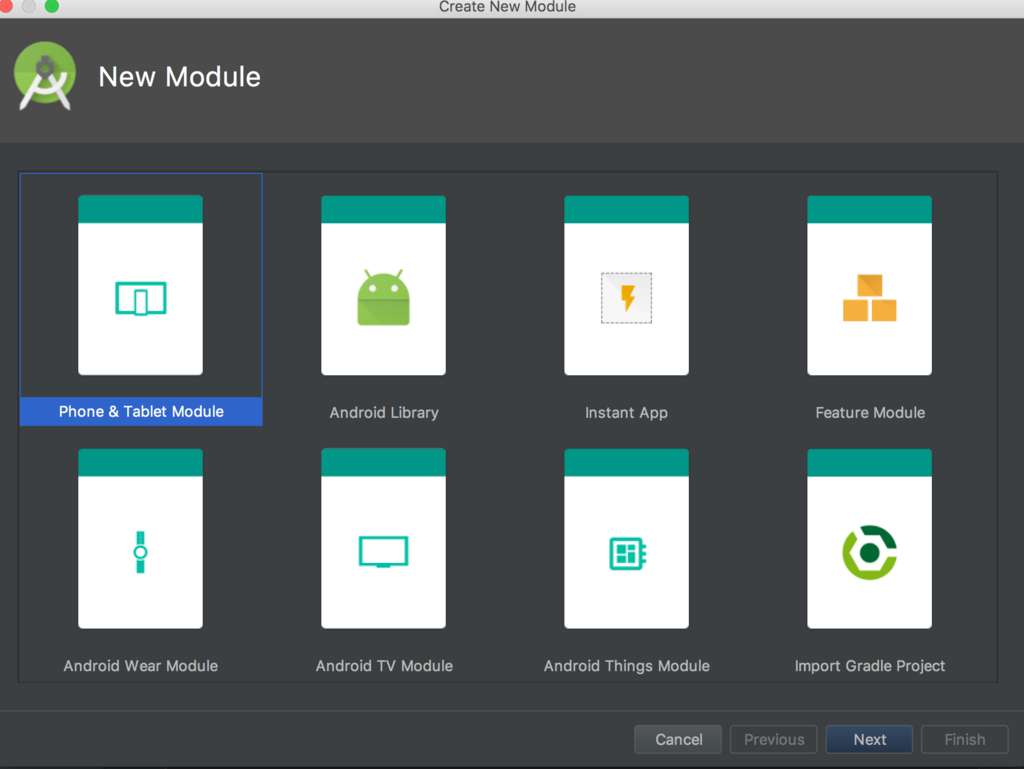Click the Previous button
This screenshot has width=1024, height=769.
tap(774, 739)
